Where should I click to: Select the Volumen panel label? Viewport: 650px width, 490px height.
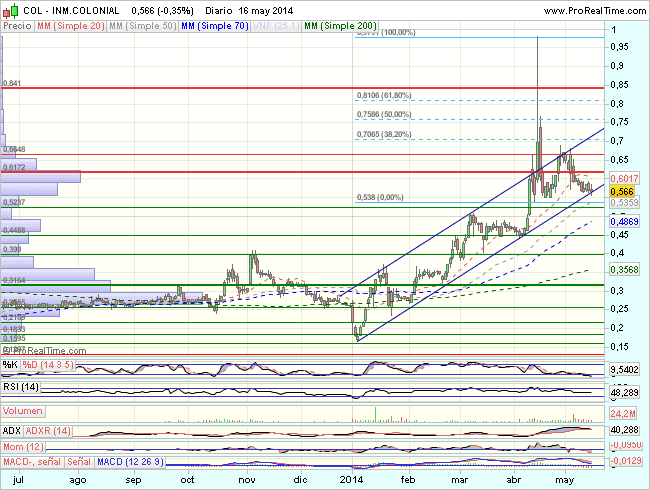(22, 411)
